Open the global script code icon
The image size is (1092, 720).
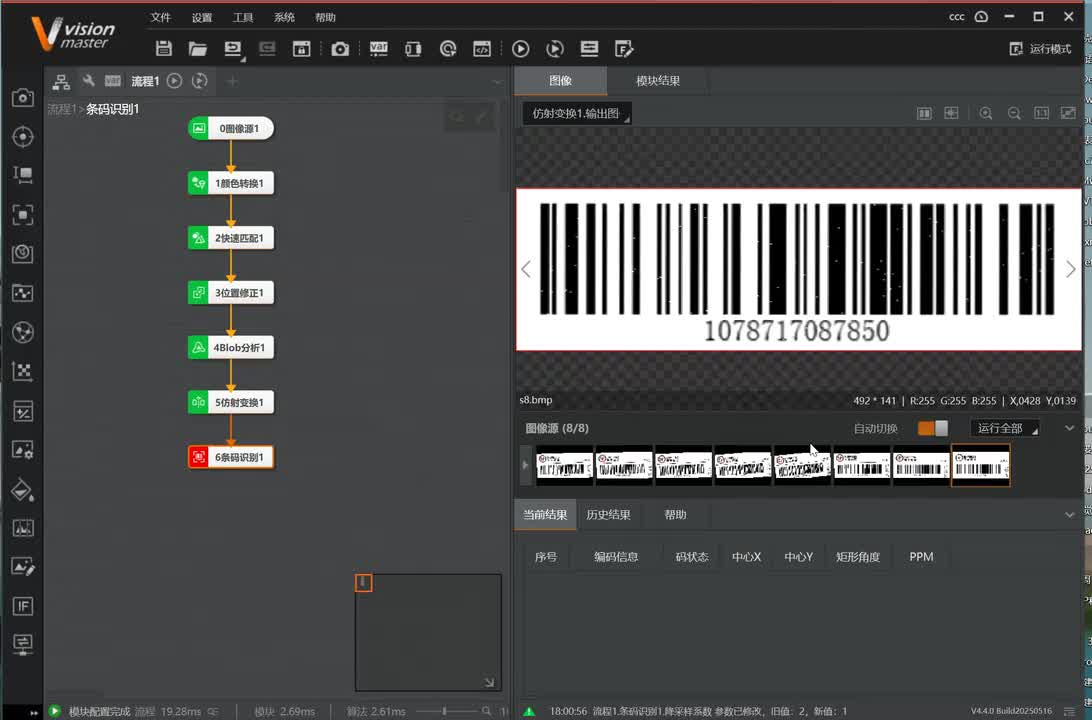tap(482, 49)
